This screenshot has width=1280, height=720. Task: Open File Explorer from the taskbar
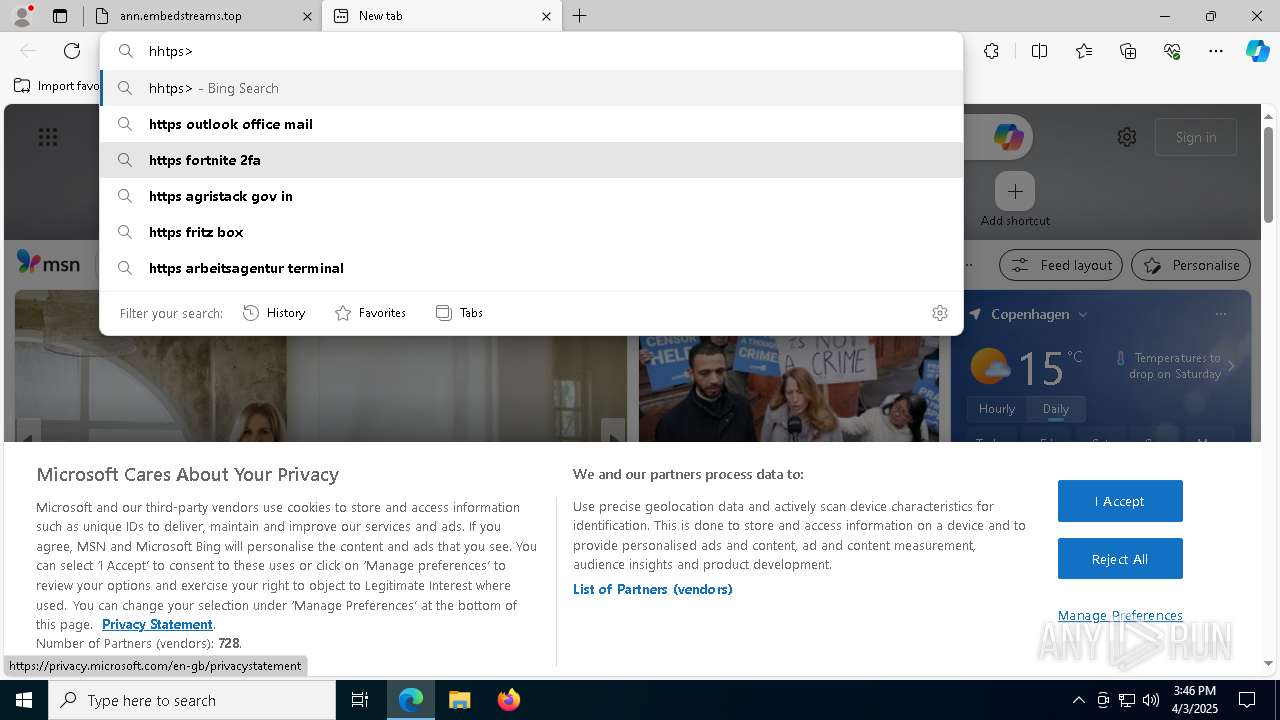point(459,700)
